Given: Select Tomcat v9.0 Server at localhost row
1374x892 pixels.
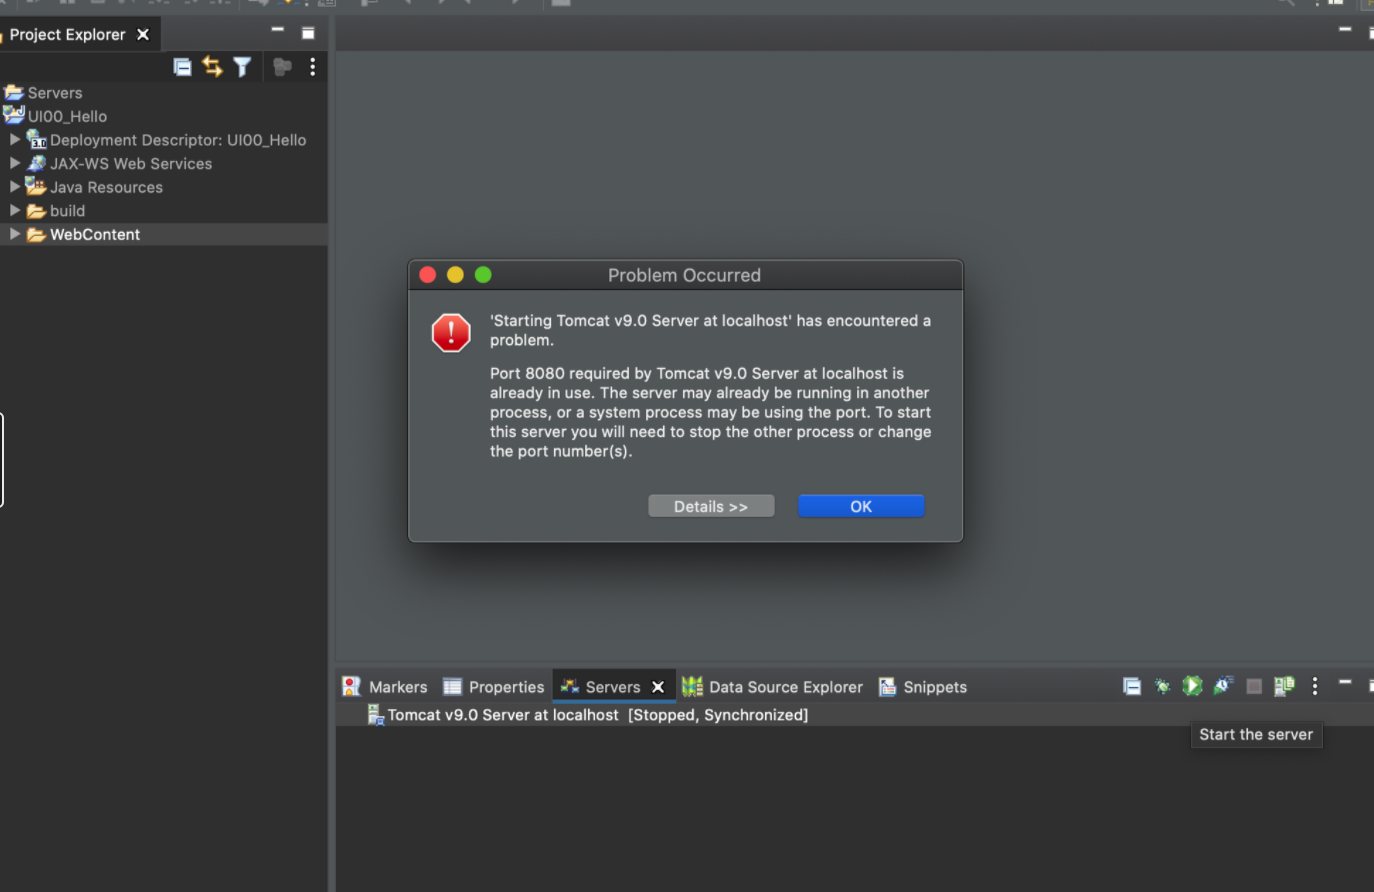Looking at the screenshot, I should (x=855, y=715).
